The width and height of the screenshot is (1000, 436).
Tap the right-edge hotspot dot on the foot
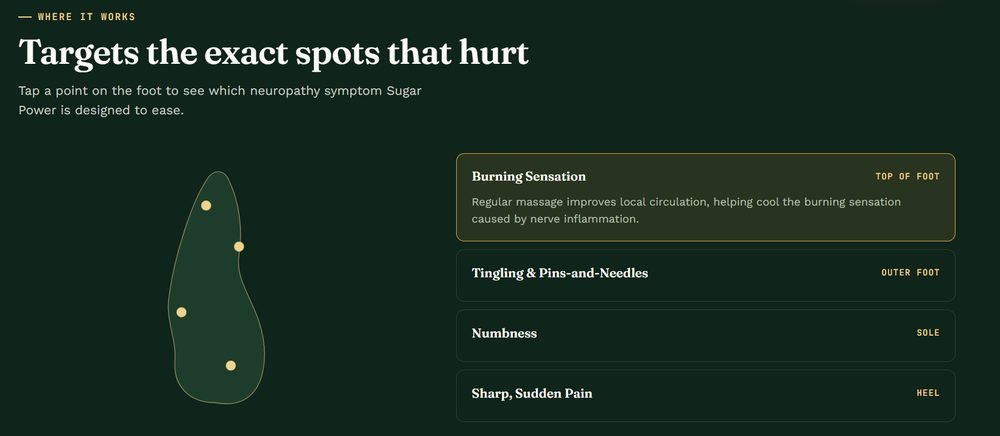tap(239, 247)
